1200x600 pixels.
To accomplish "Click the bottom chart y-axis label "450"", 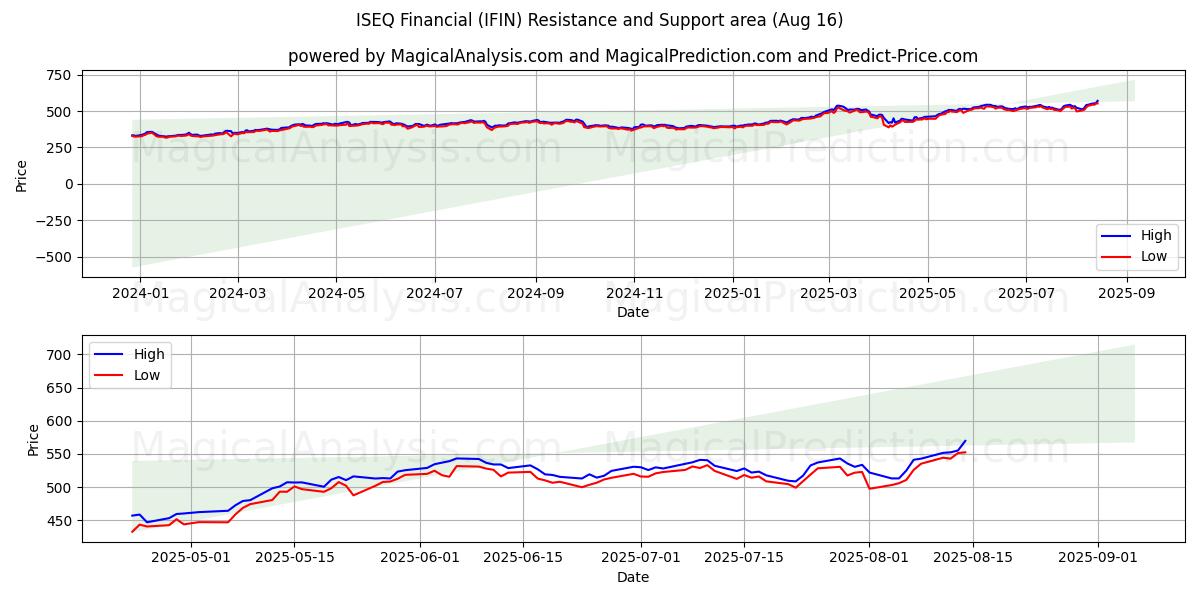I will [58, 521].
